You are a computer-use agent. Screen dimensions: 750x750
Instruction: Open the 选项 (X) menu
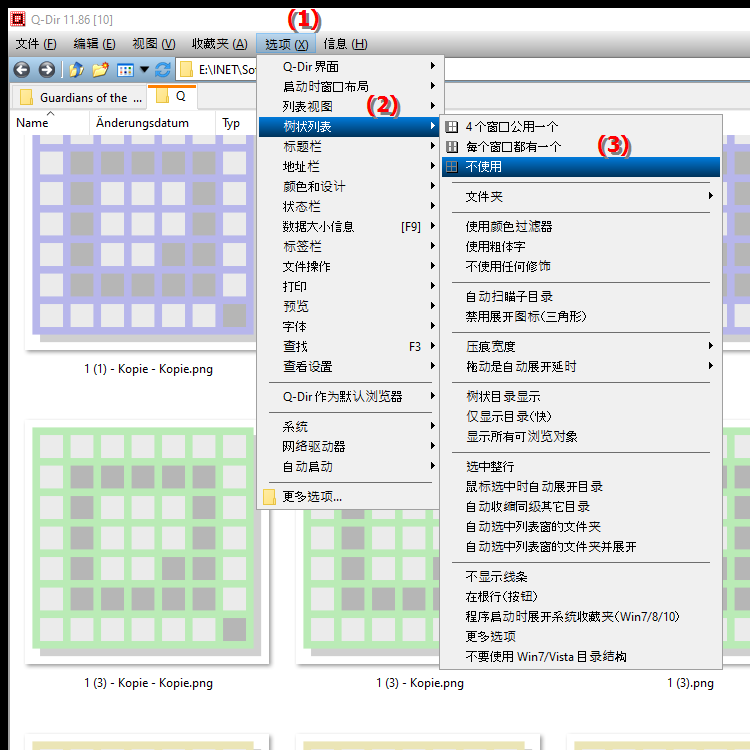tap(286, 44)
